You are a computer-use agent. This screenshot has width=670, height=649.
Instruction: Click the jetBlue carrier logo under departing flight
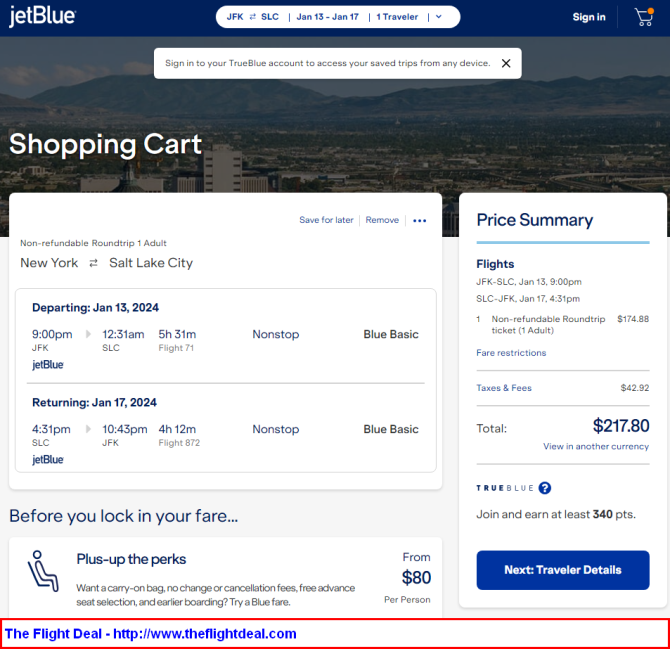tap(48, 365)
